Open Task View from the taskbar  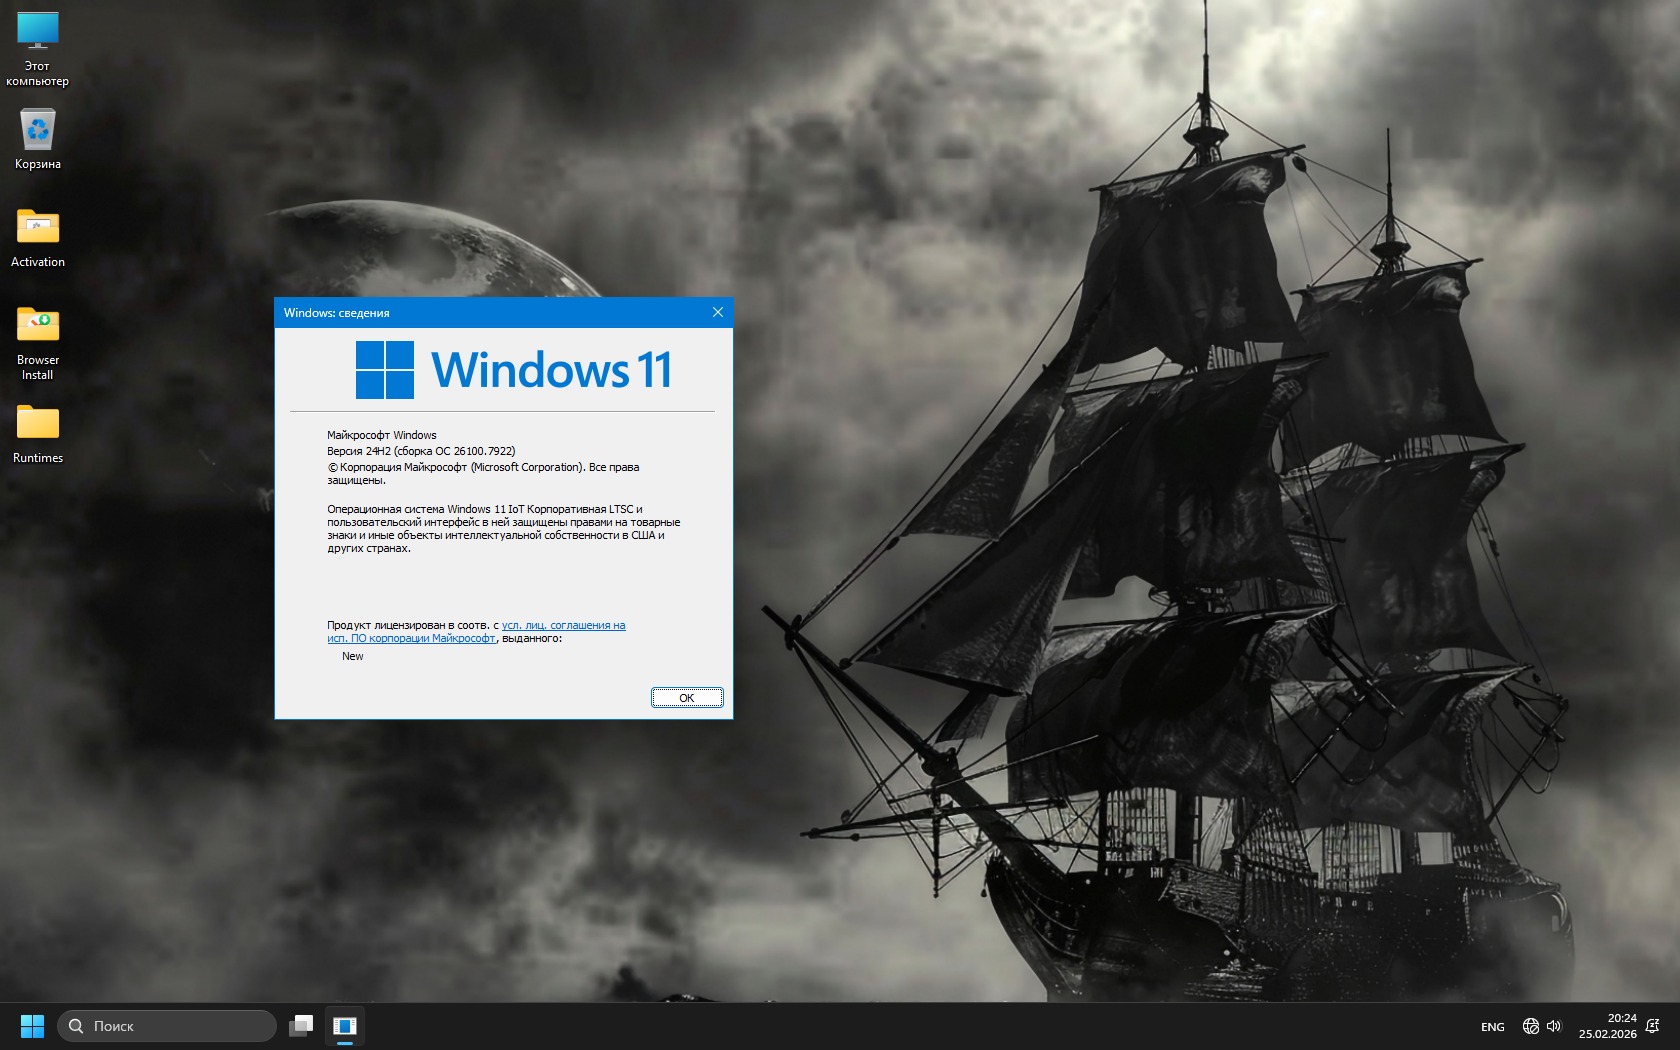click(301, 1026)
